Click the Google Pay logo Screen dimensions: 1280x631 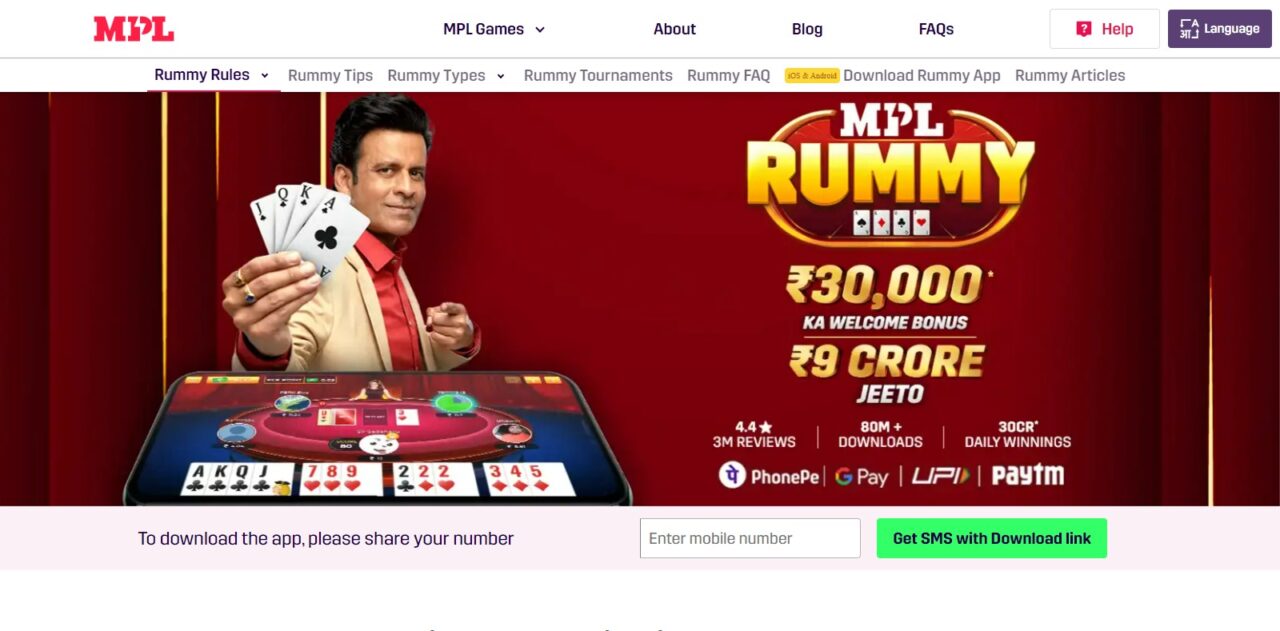[x=862, y=476]
